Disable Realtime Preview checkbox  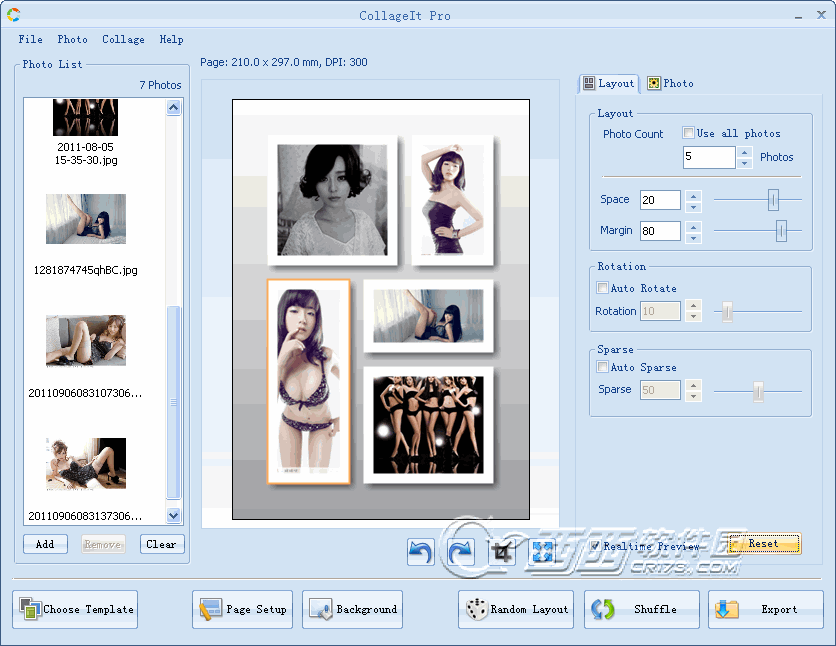(595, 546)
